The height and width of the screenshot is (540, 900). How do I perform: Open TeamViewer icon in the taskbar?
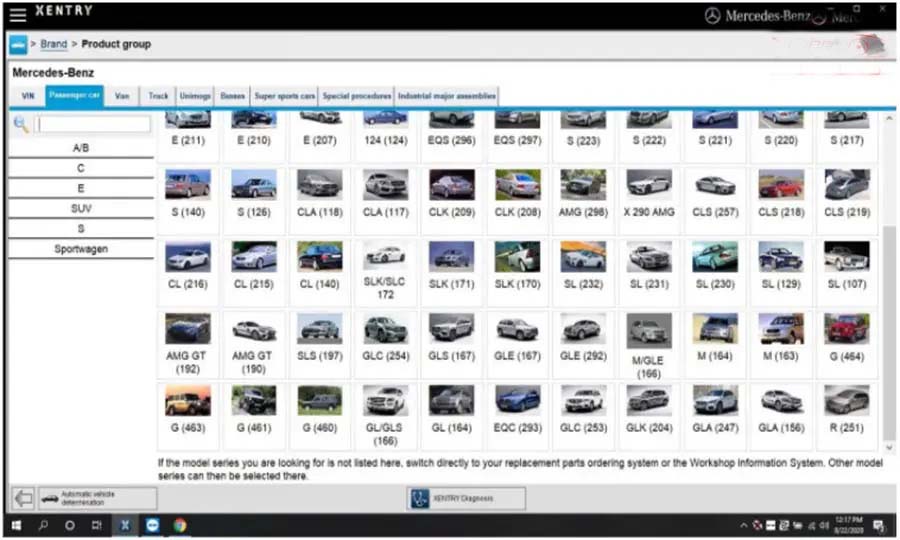[153, 525]
